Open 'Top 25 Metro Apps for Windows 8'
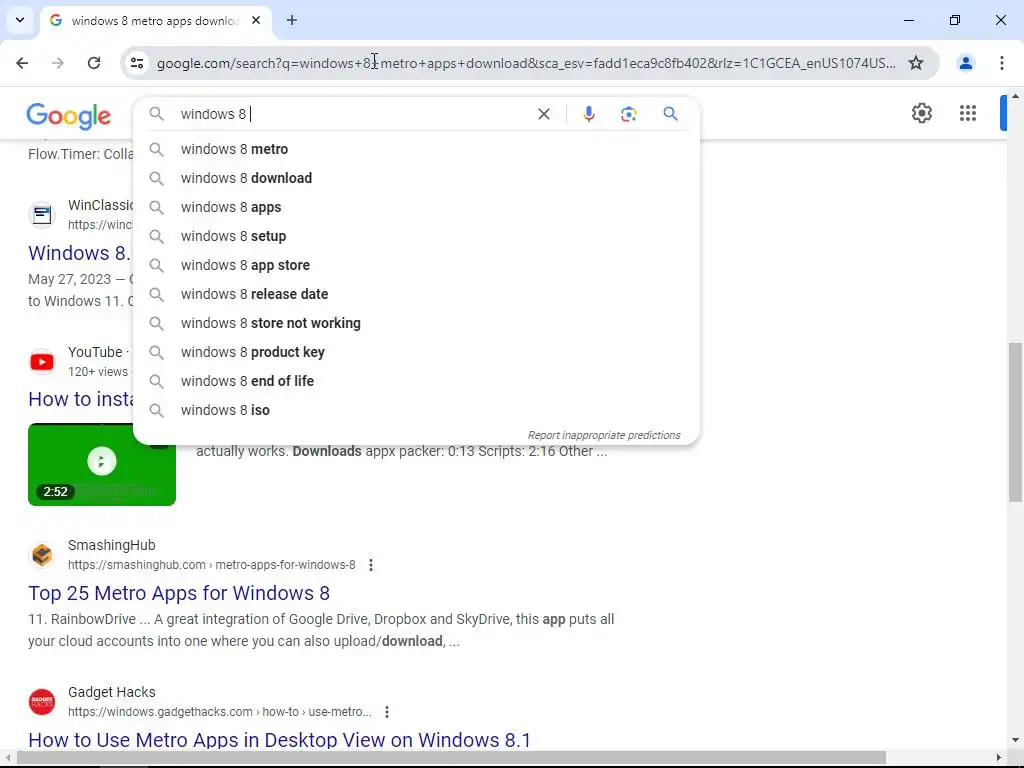Screen dimensions: 1024x768 click(x=179, y=593)
